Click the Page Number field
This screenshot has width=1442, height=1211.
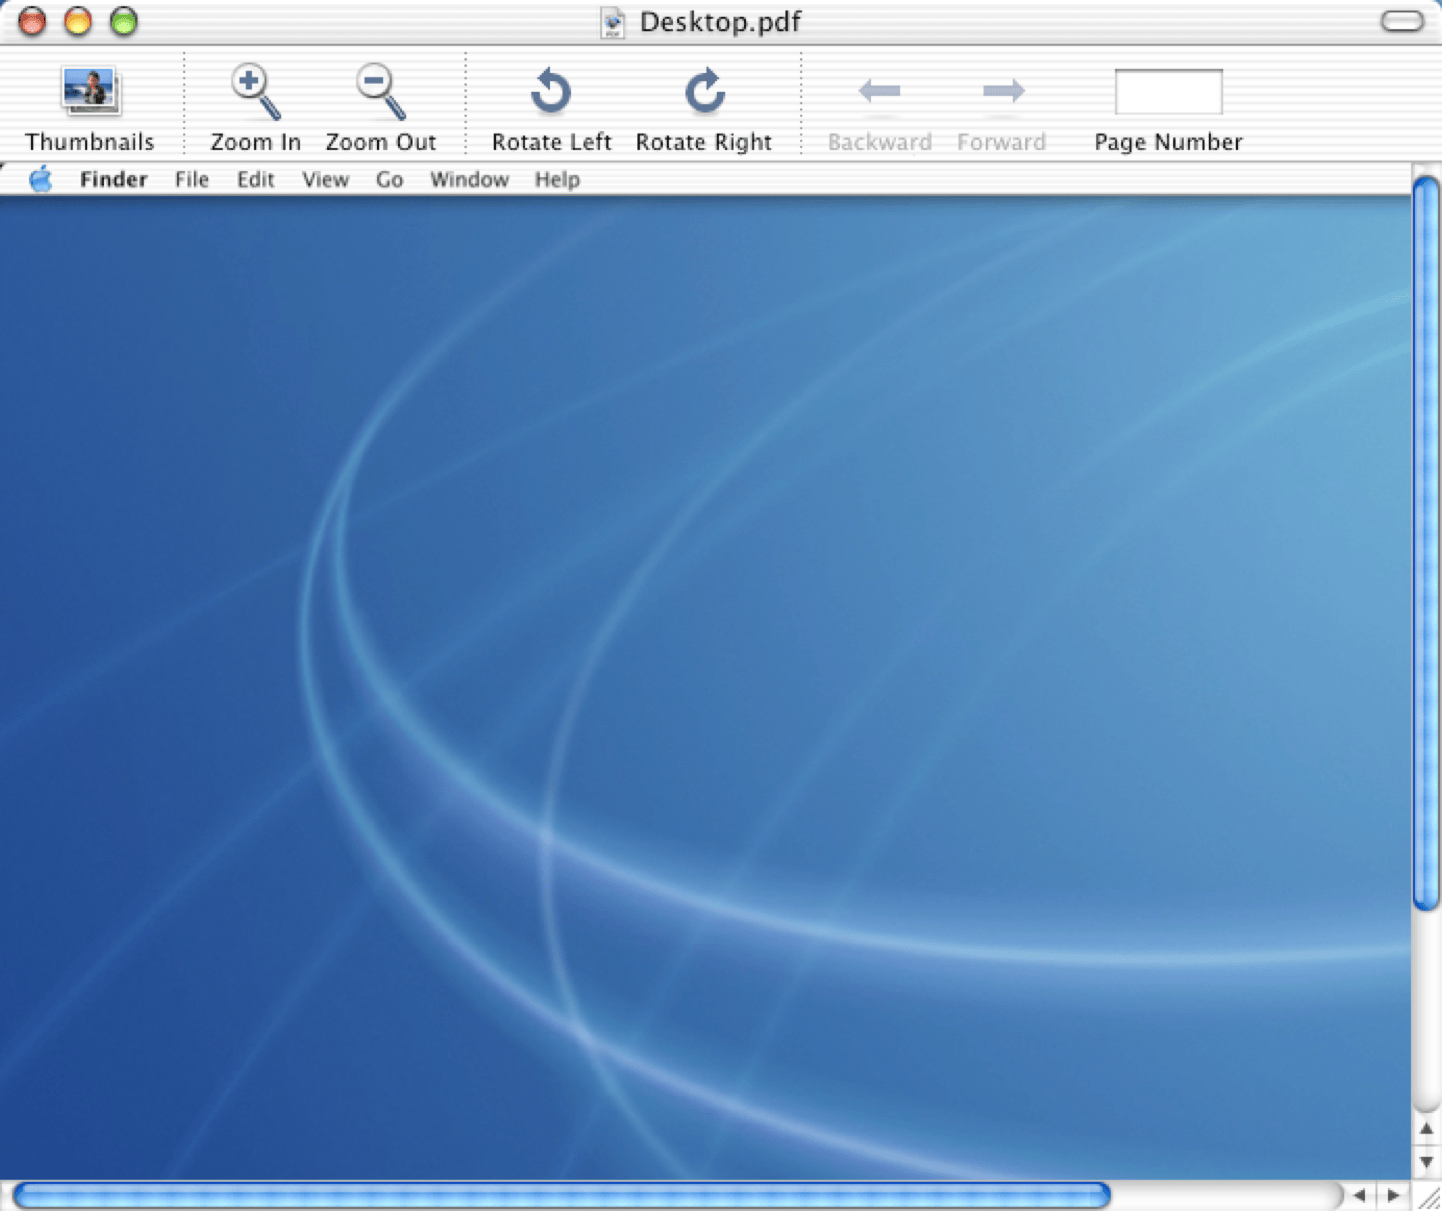[x=1168, y=92]
